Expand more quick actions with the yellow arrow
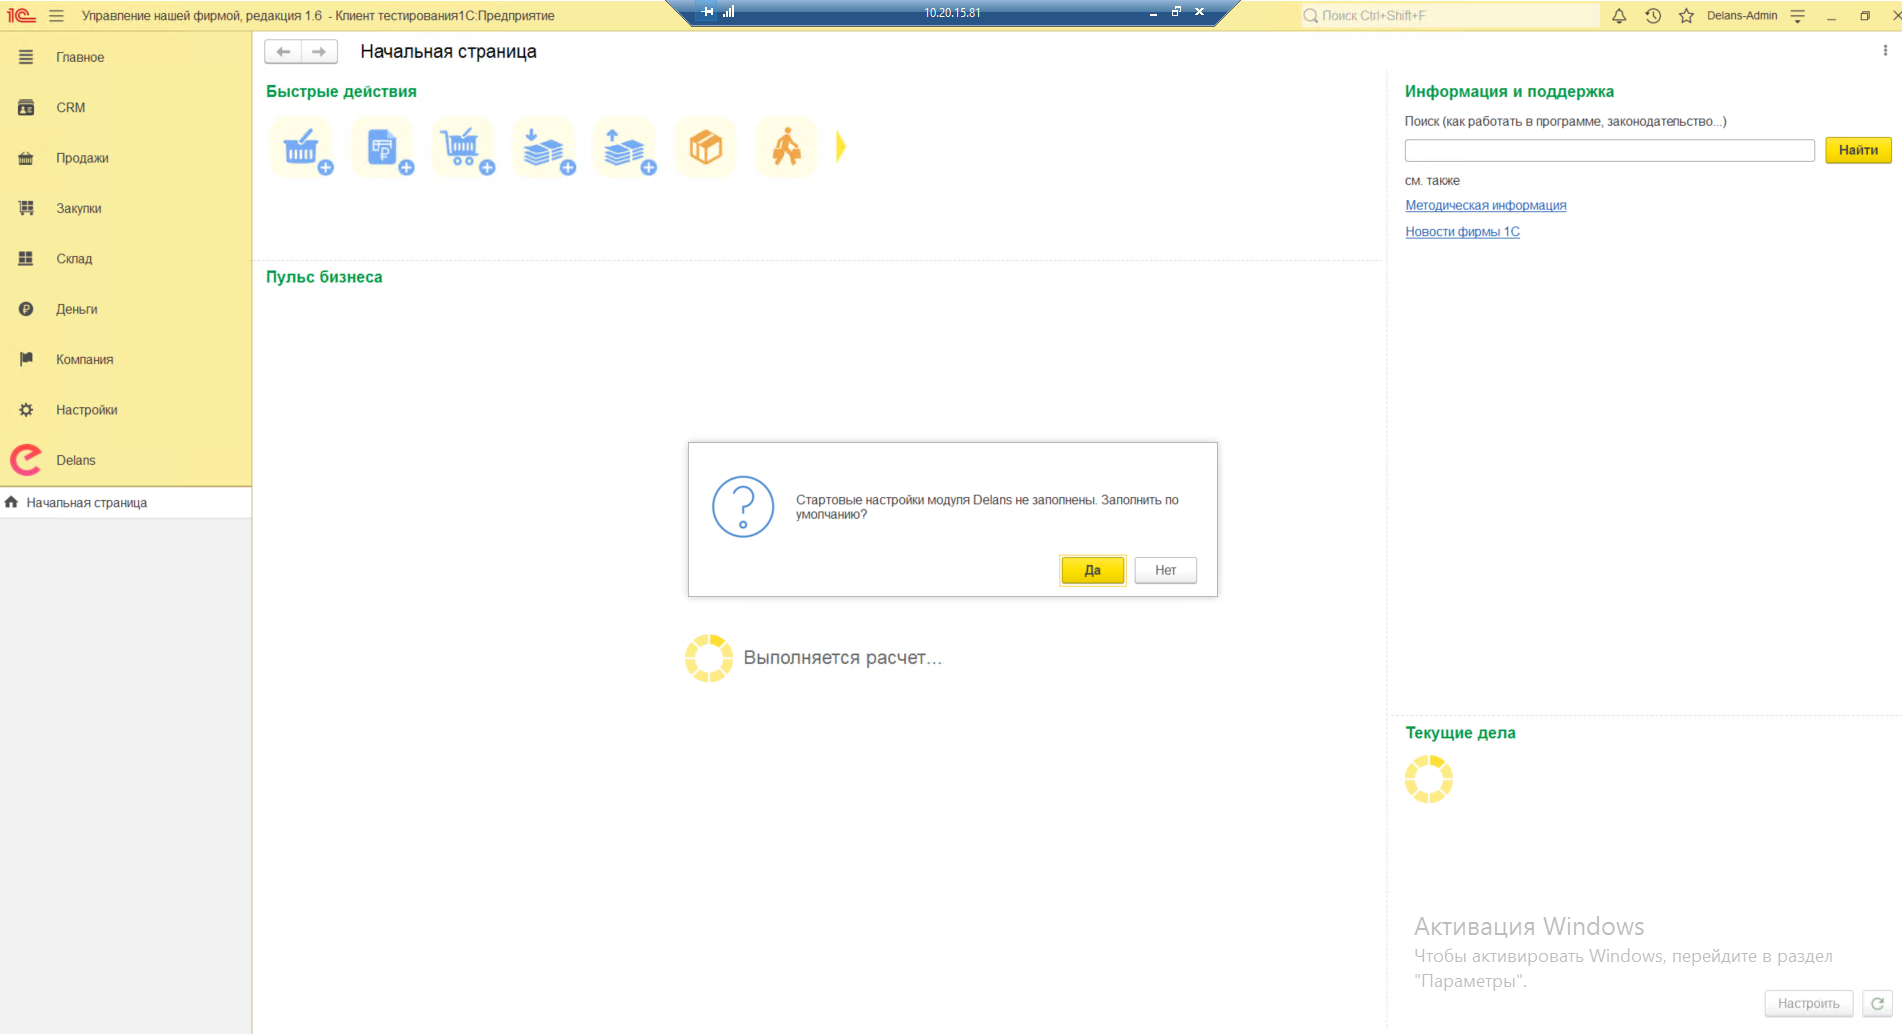 [841, 147]
